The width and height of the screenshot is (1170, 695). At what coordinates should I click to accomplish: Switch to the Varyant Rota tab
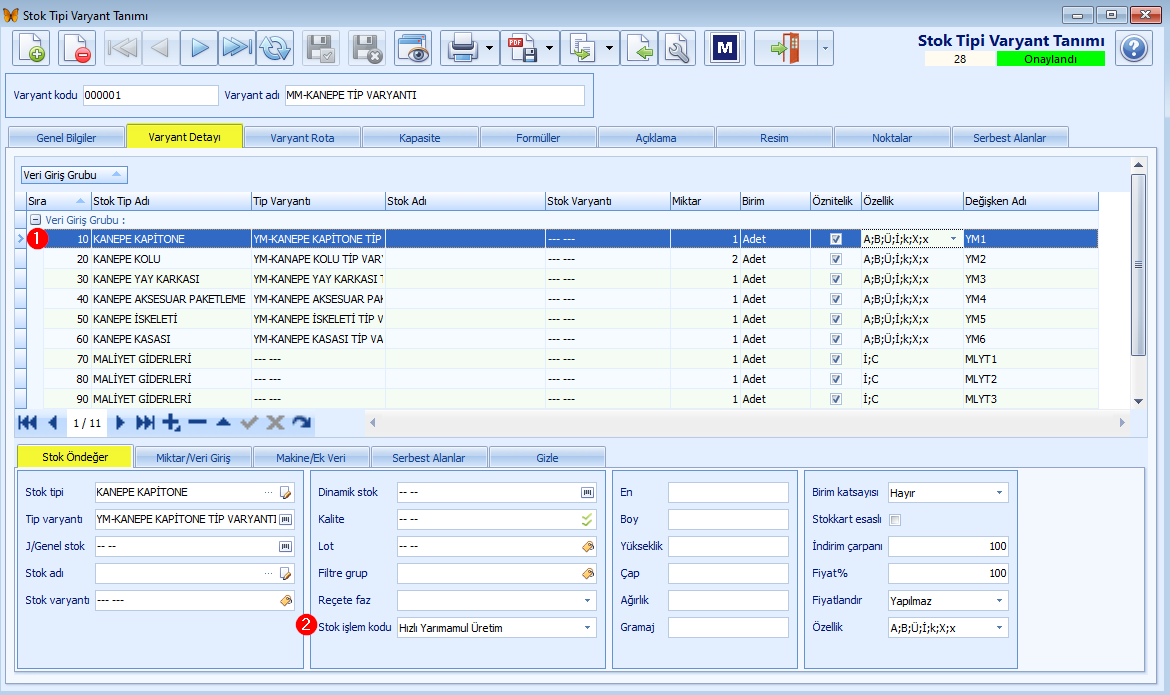[x=302, y=138]
